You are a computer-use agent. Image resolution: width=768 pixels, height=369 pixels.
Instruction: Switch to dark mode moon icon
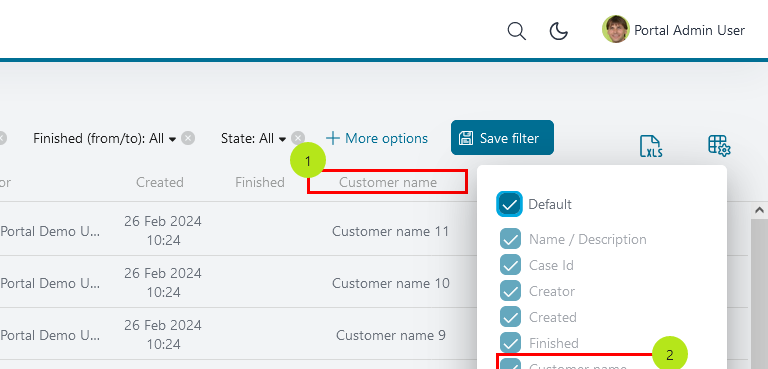point(558,31)
